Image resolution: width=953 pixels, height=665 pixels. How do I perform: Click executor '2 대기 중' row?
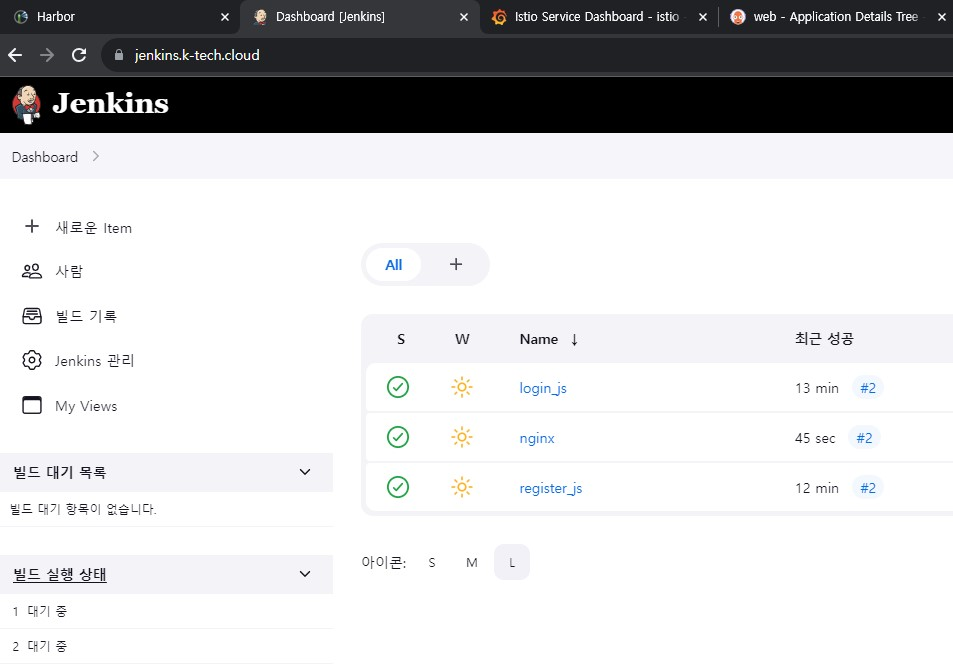point(167,646)
